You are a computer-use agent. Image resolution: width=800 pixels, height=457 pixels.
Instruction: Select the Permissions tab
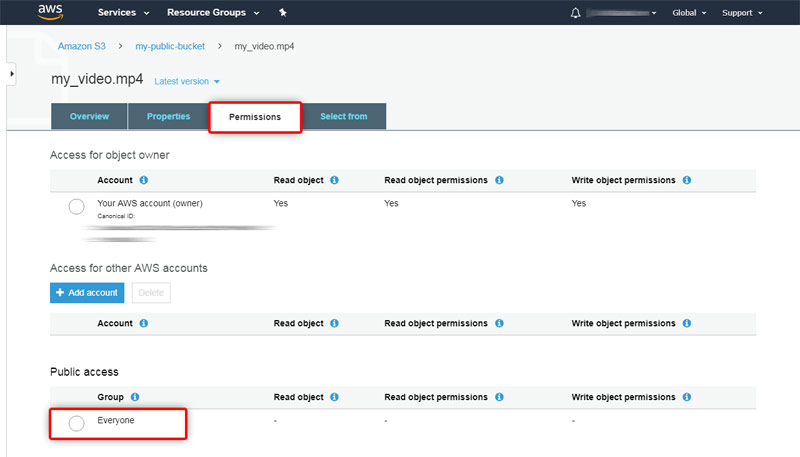(255, 117)
